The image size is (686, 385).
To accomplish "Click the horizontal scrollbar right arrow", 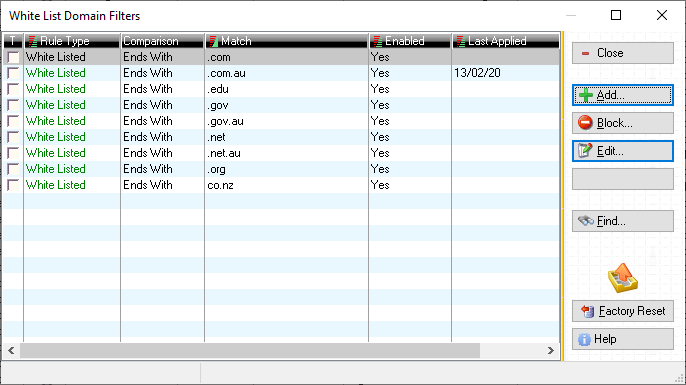I will [x=551, y=350].
